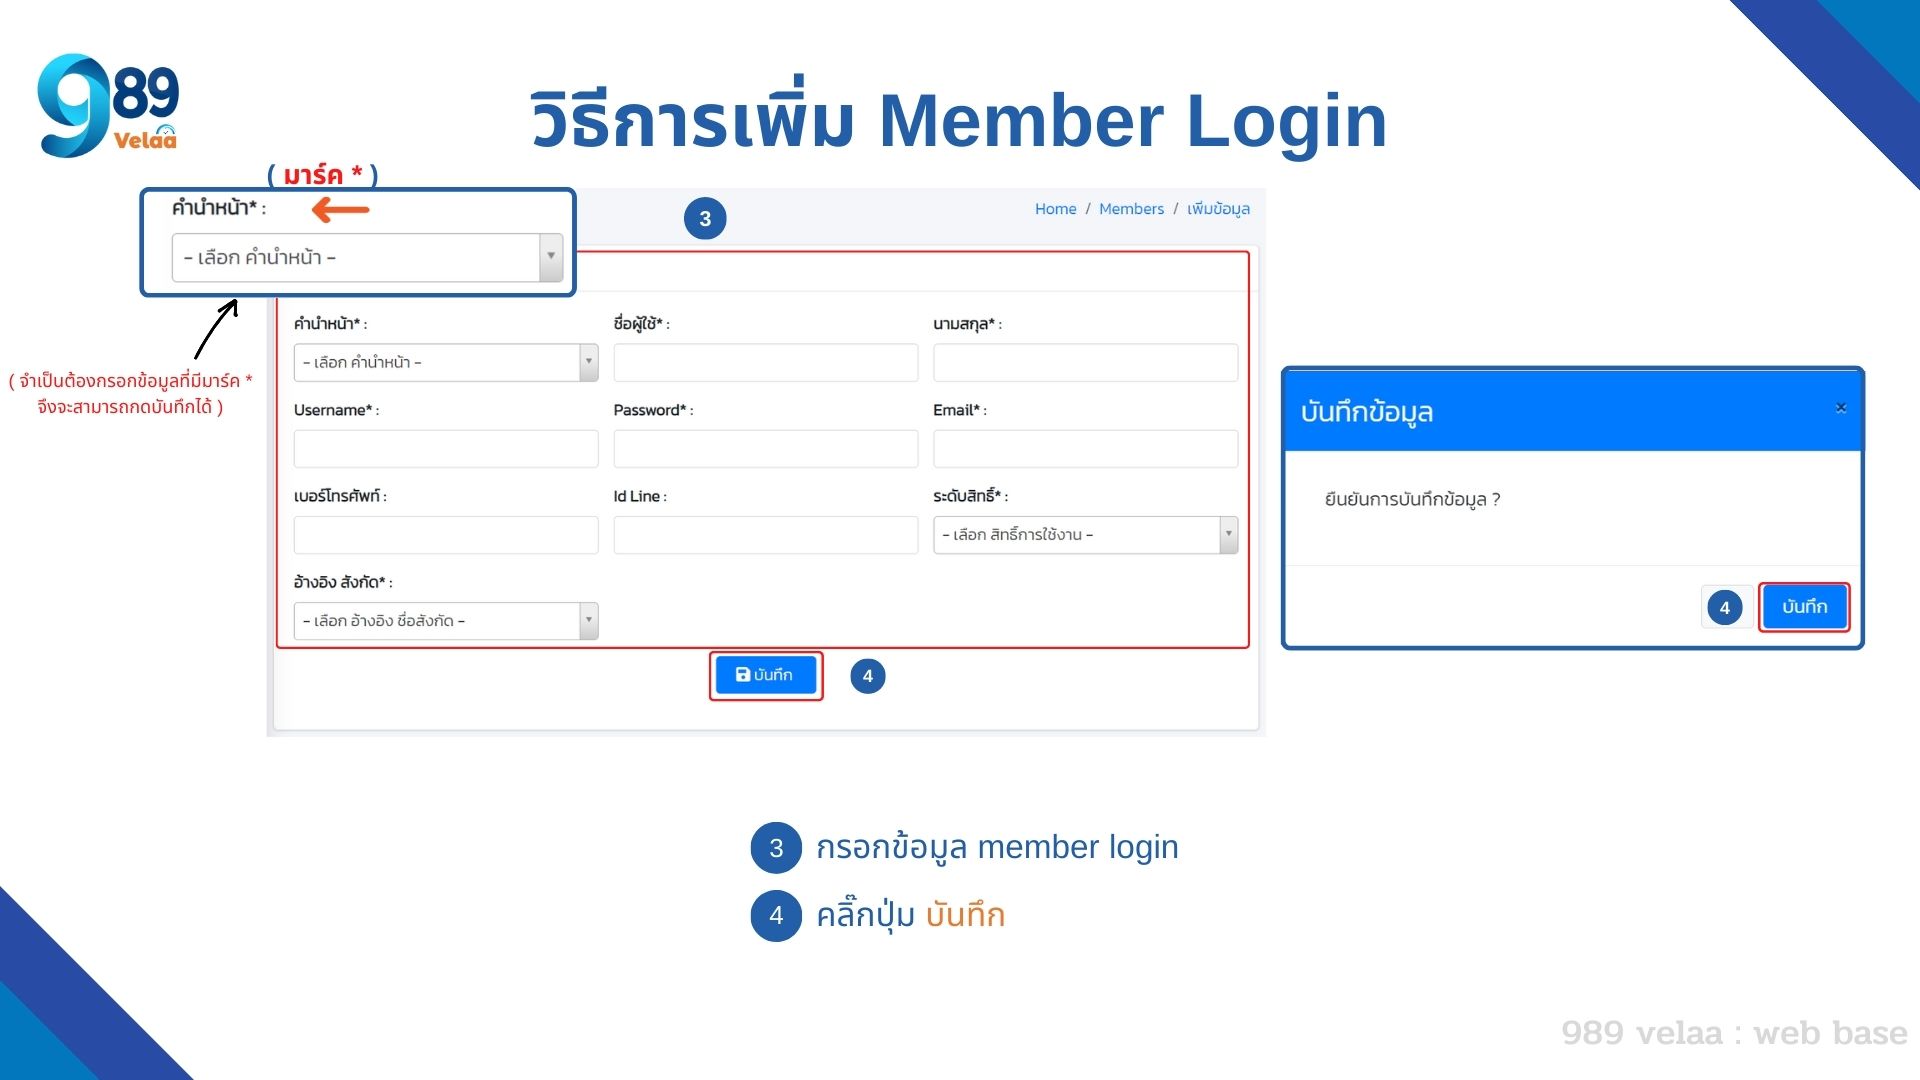Focus the Username text field
1920x1080 pixels.
(445, 448)
